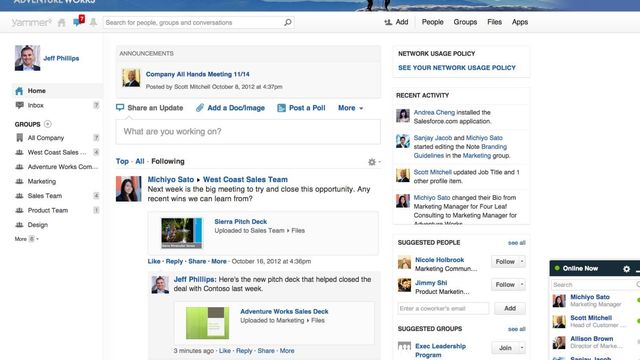Open dropdown arrow next to Join button
The height and width of the screenshot is (360, 640).
522,348
